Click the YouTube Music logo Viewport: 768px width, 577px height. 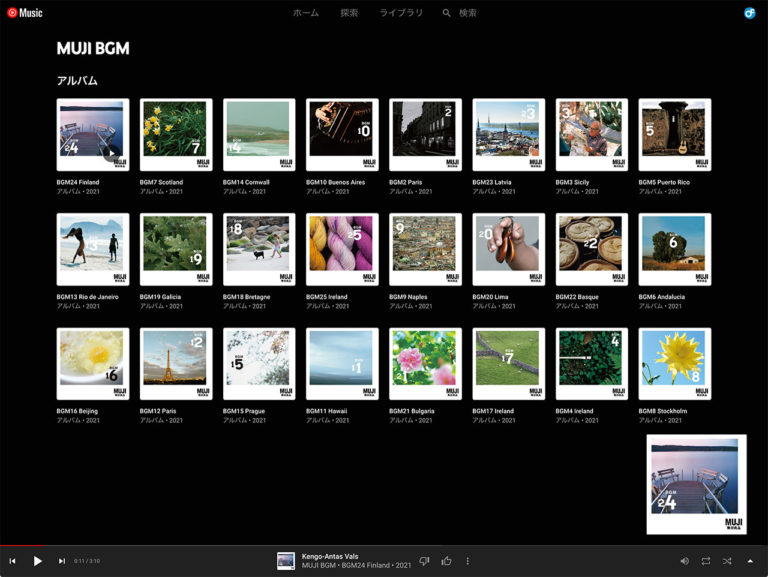click(25, 13)
